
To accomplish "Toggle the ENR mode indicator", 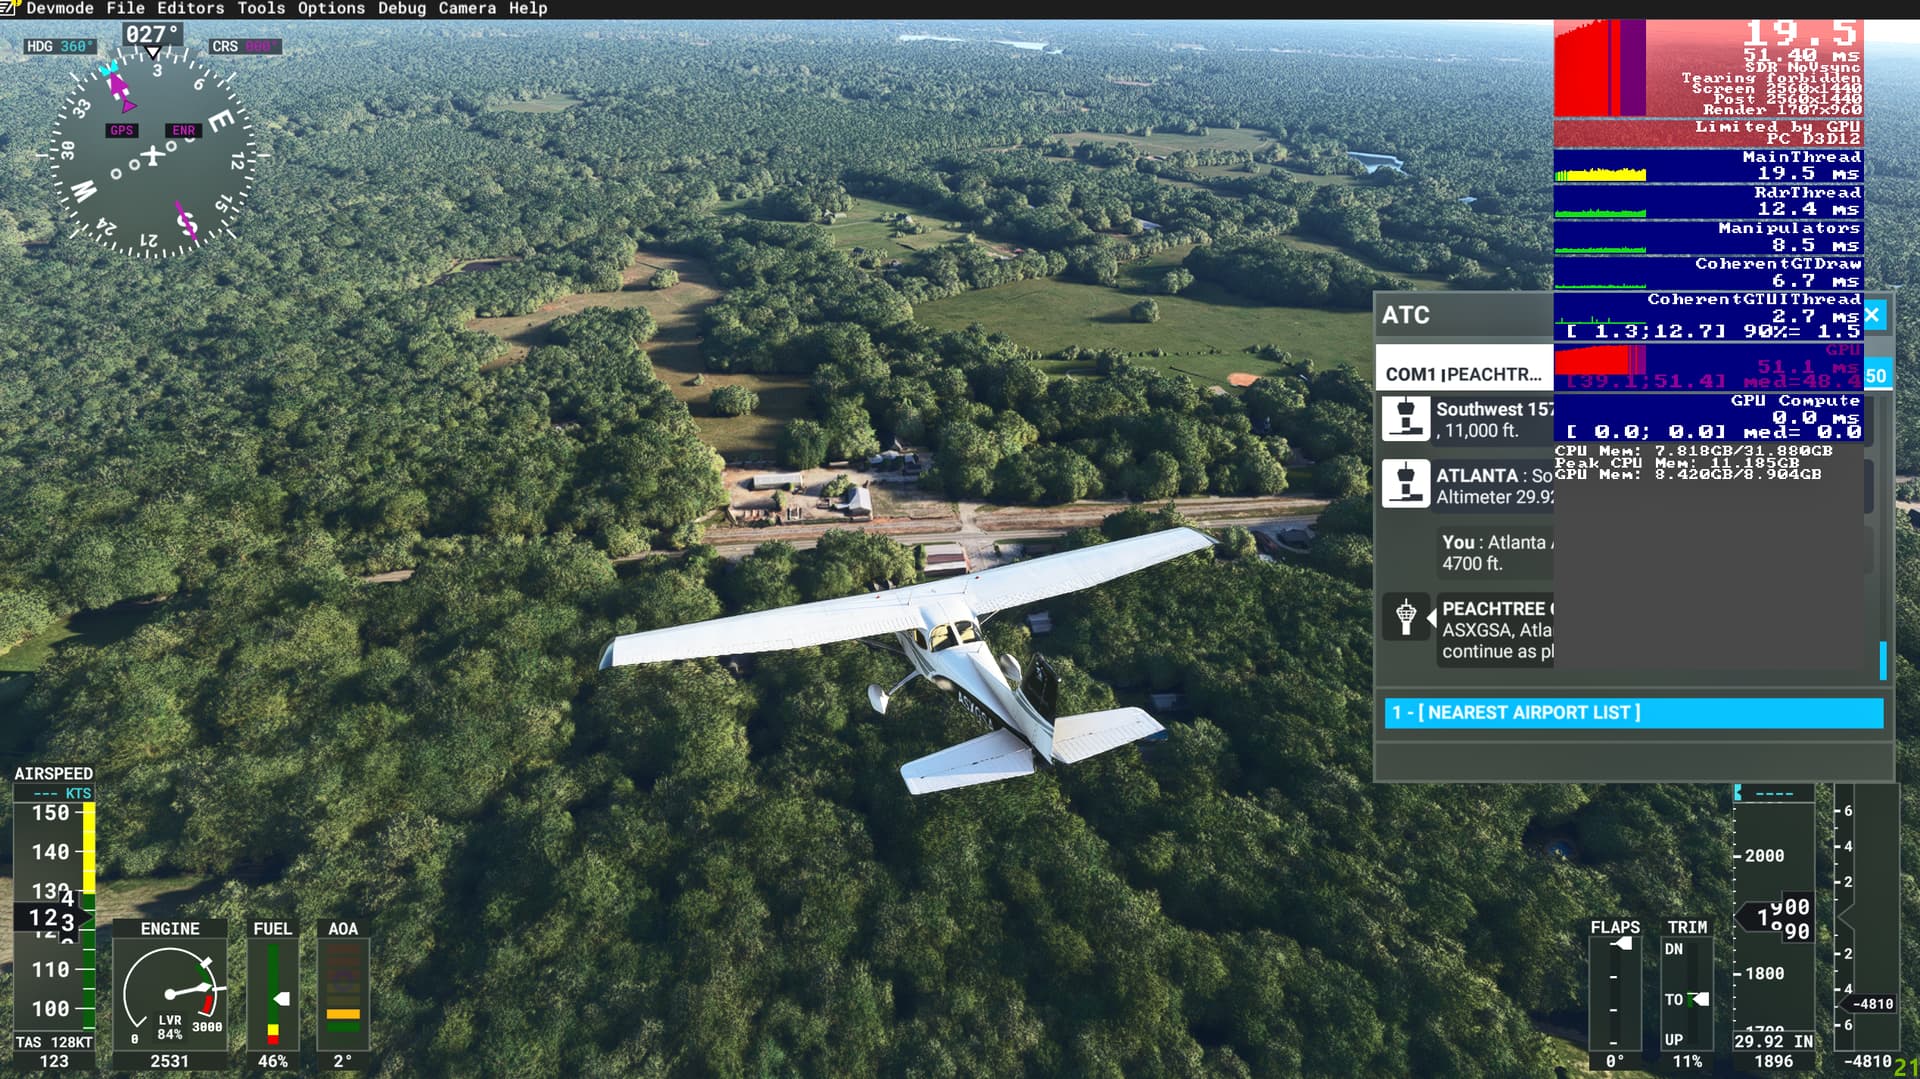I will (183, 130).
